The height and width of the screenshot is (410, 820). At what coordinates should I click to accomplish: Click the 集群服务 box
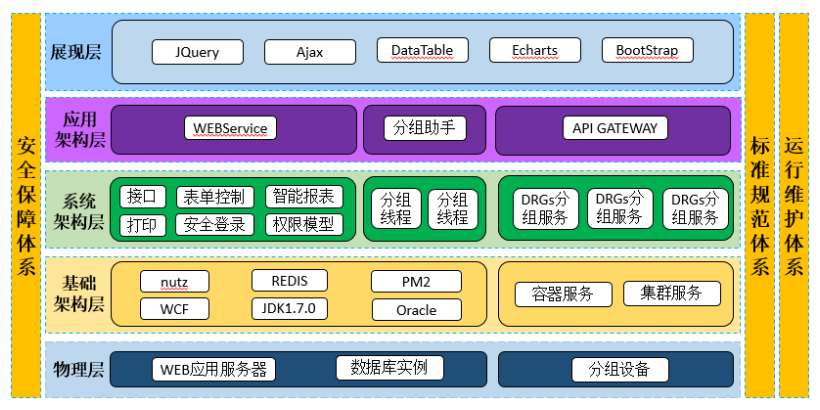(x=671, y=293)
